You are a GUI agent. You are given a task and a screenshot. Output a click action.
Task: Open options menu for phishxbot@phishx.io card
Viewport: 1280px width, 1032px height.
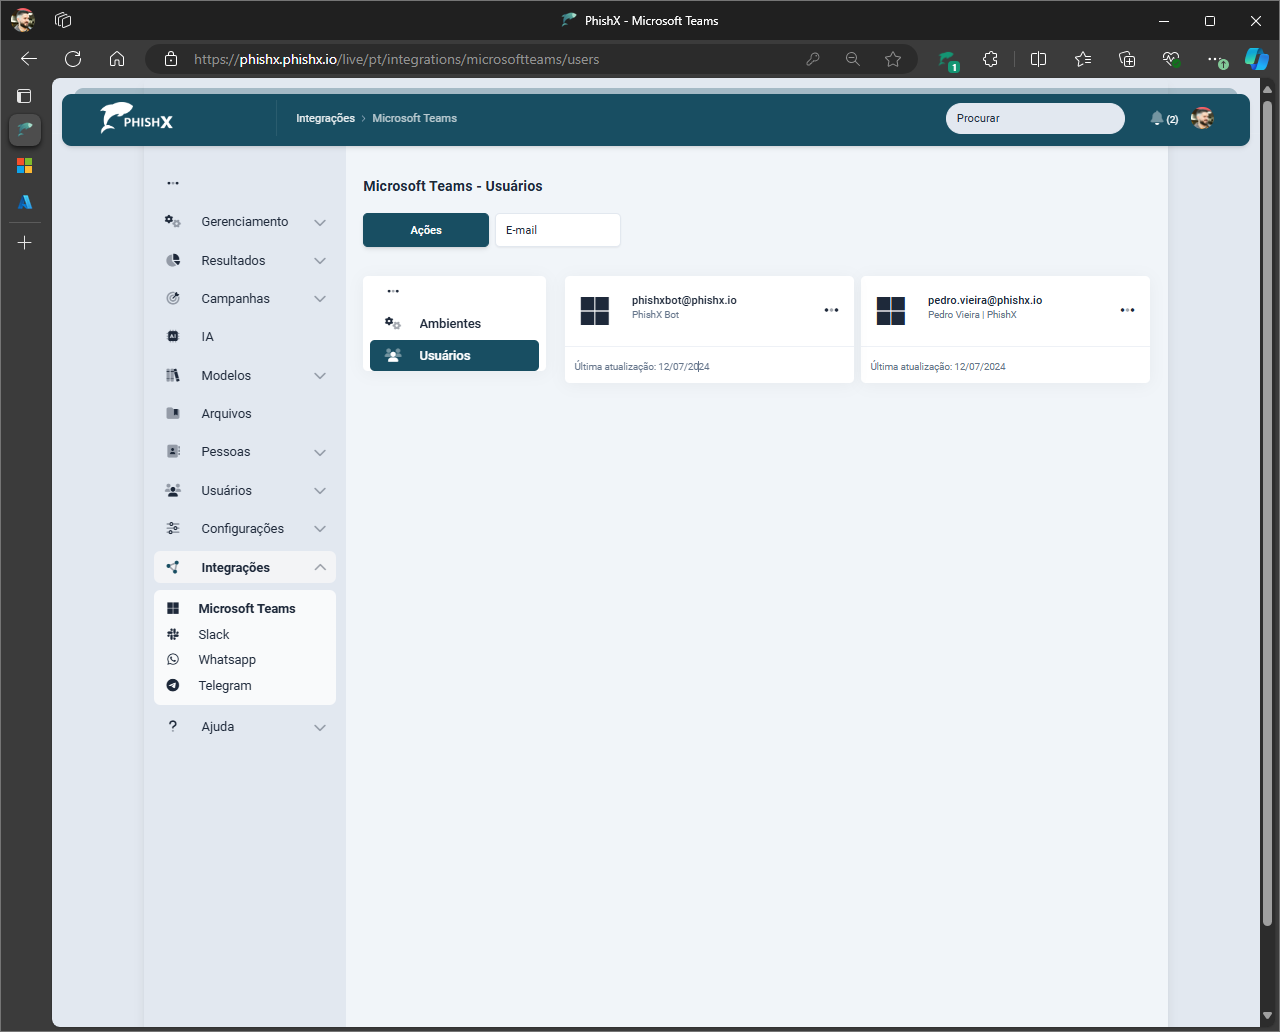pyautogui.click(x=831, y=310)
